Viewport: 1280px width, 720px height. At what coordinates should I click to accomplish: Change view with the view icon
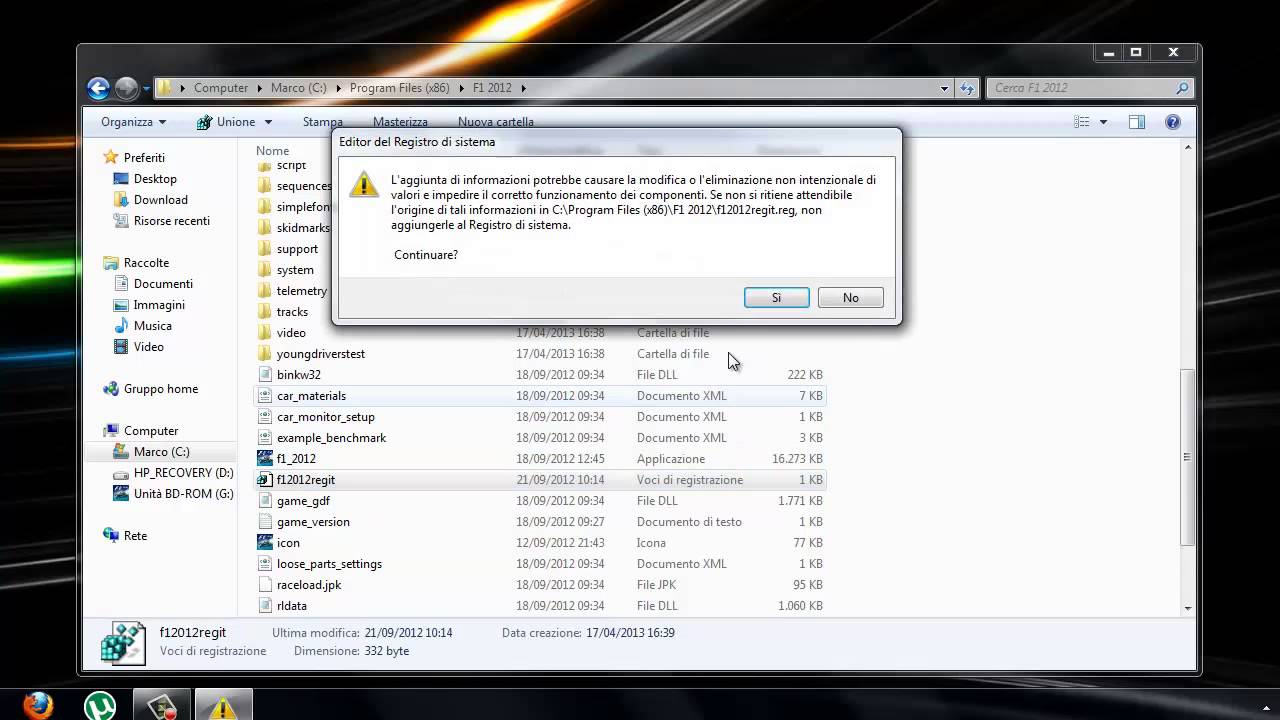(1082, 122)
